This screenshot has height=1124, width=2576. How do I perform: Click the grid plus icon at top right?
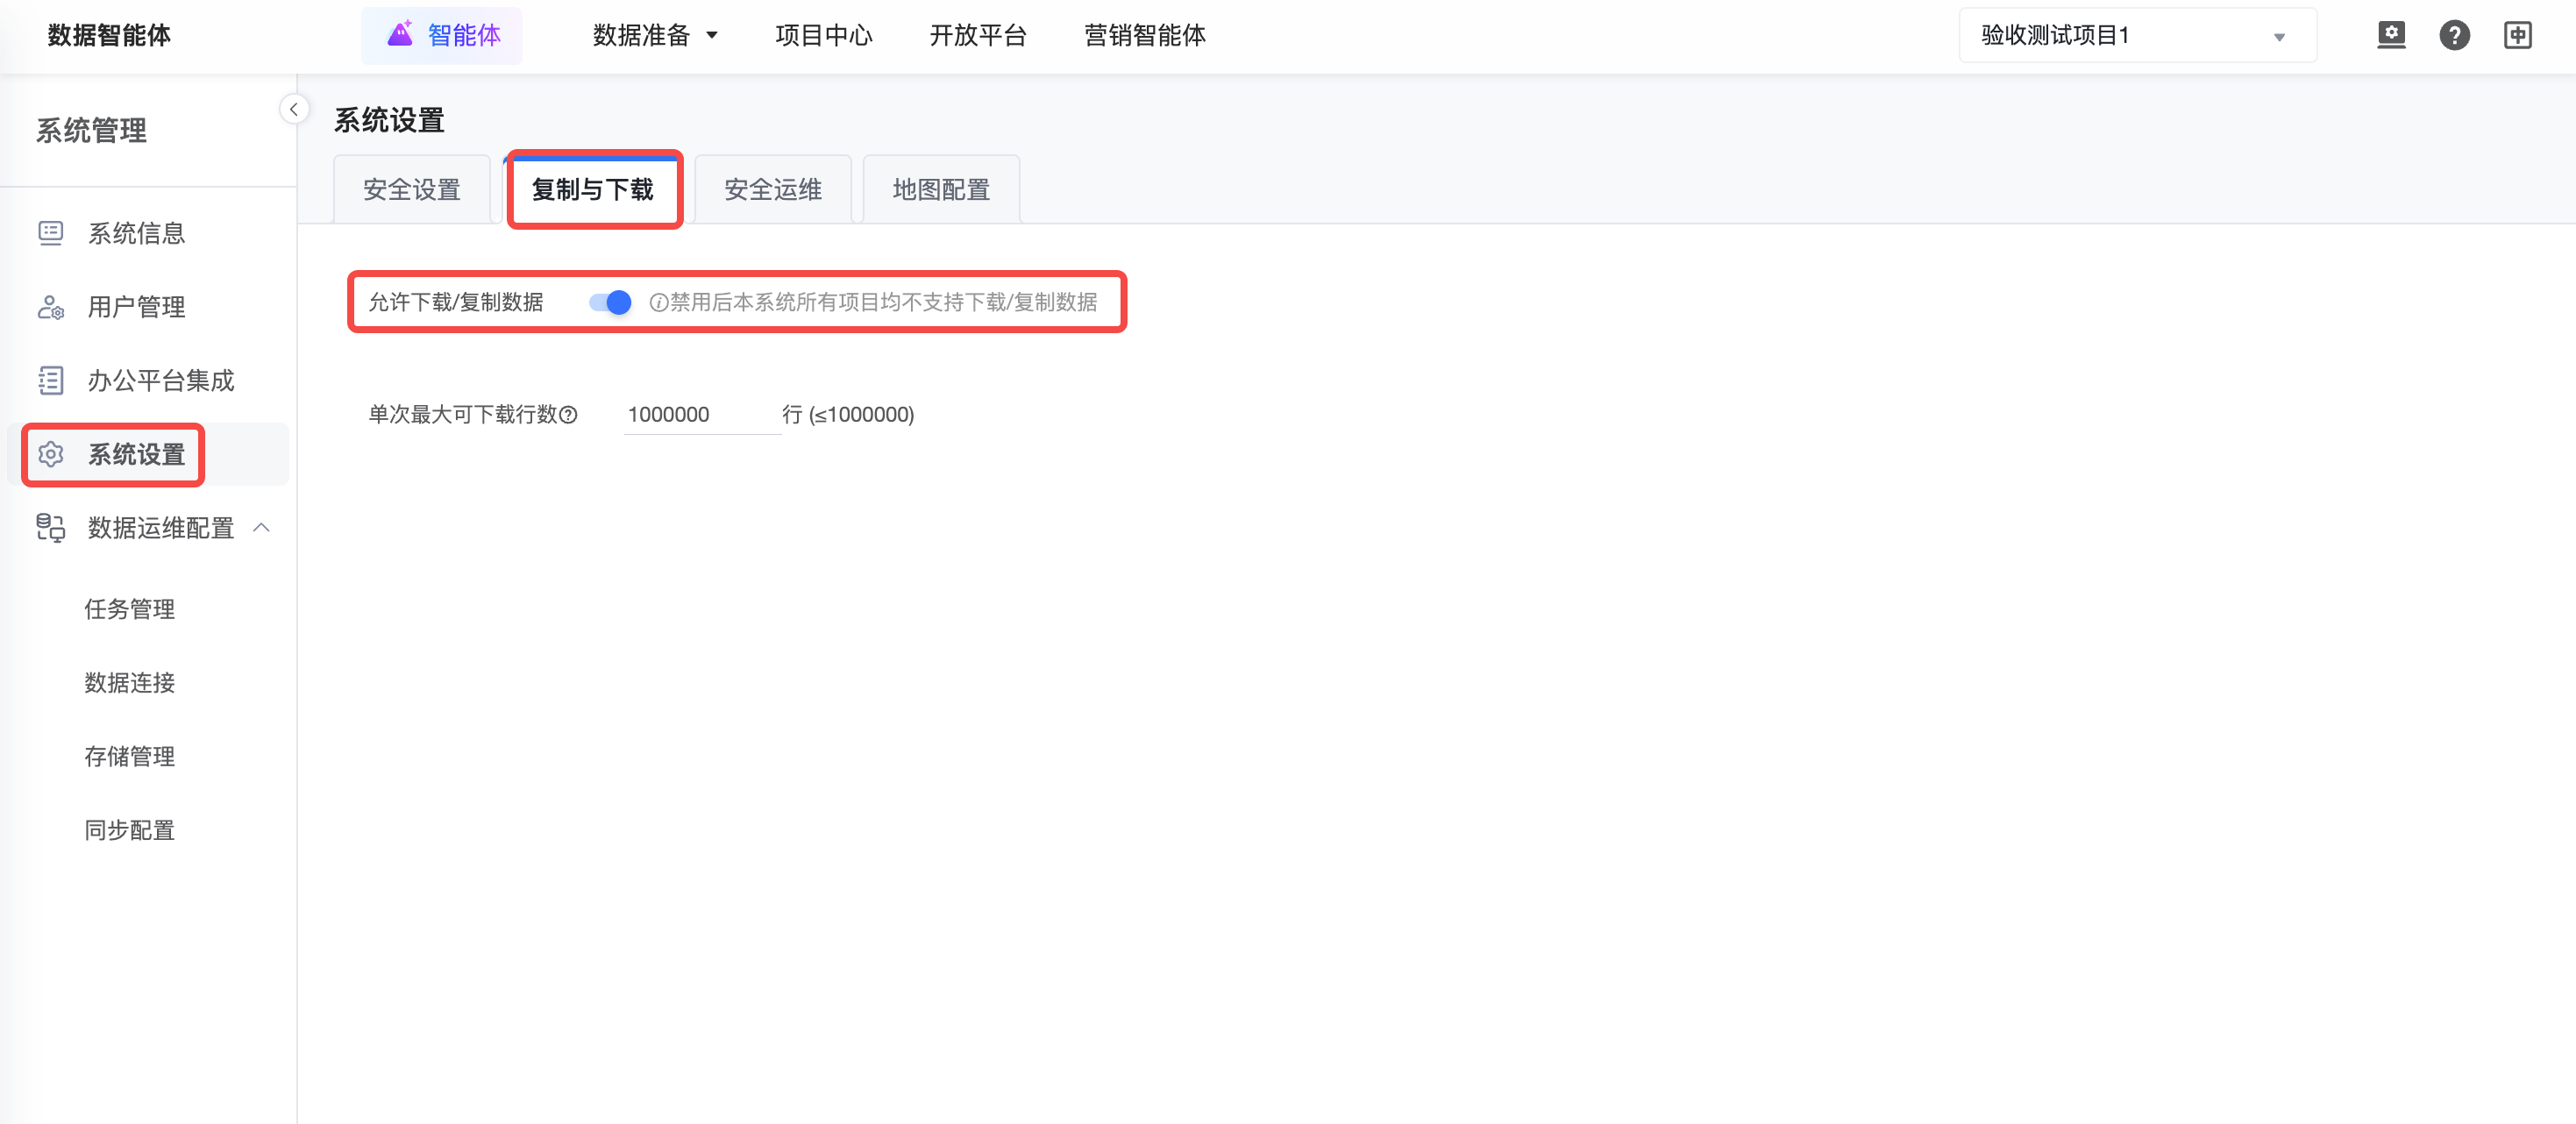click(2517, 35)
